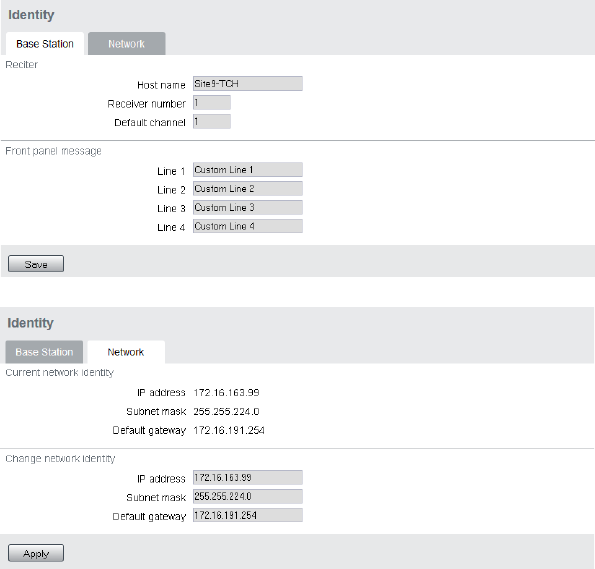This screenshot has width=595, height=569.
Task: Switch to Network tab in upper panel
Action: (x=127, y=44)
